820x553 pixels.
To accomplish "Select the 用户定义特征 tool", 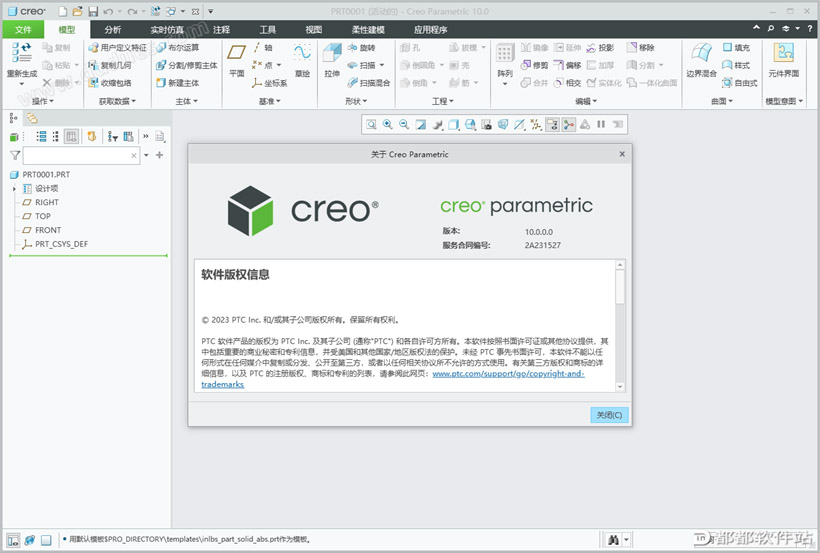I will (117, 48).
